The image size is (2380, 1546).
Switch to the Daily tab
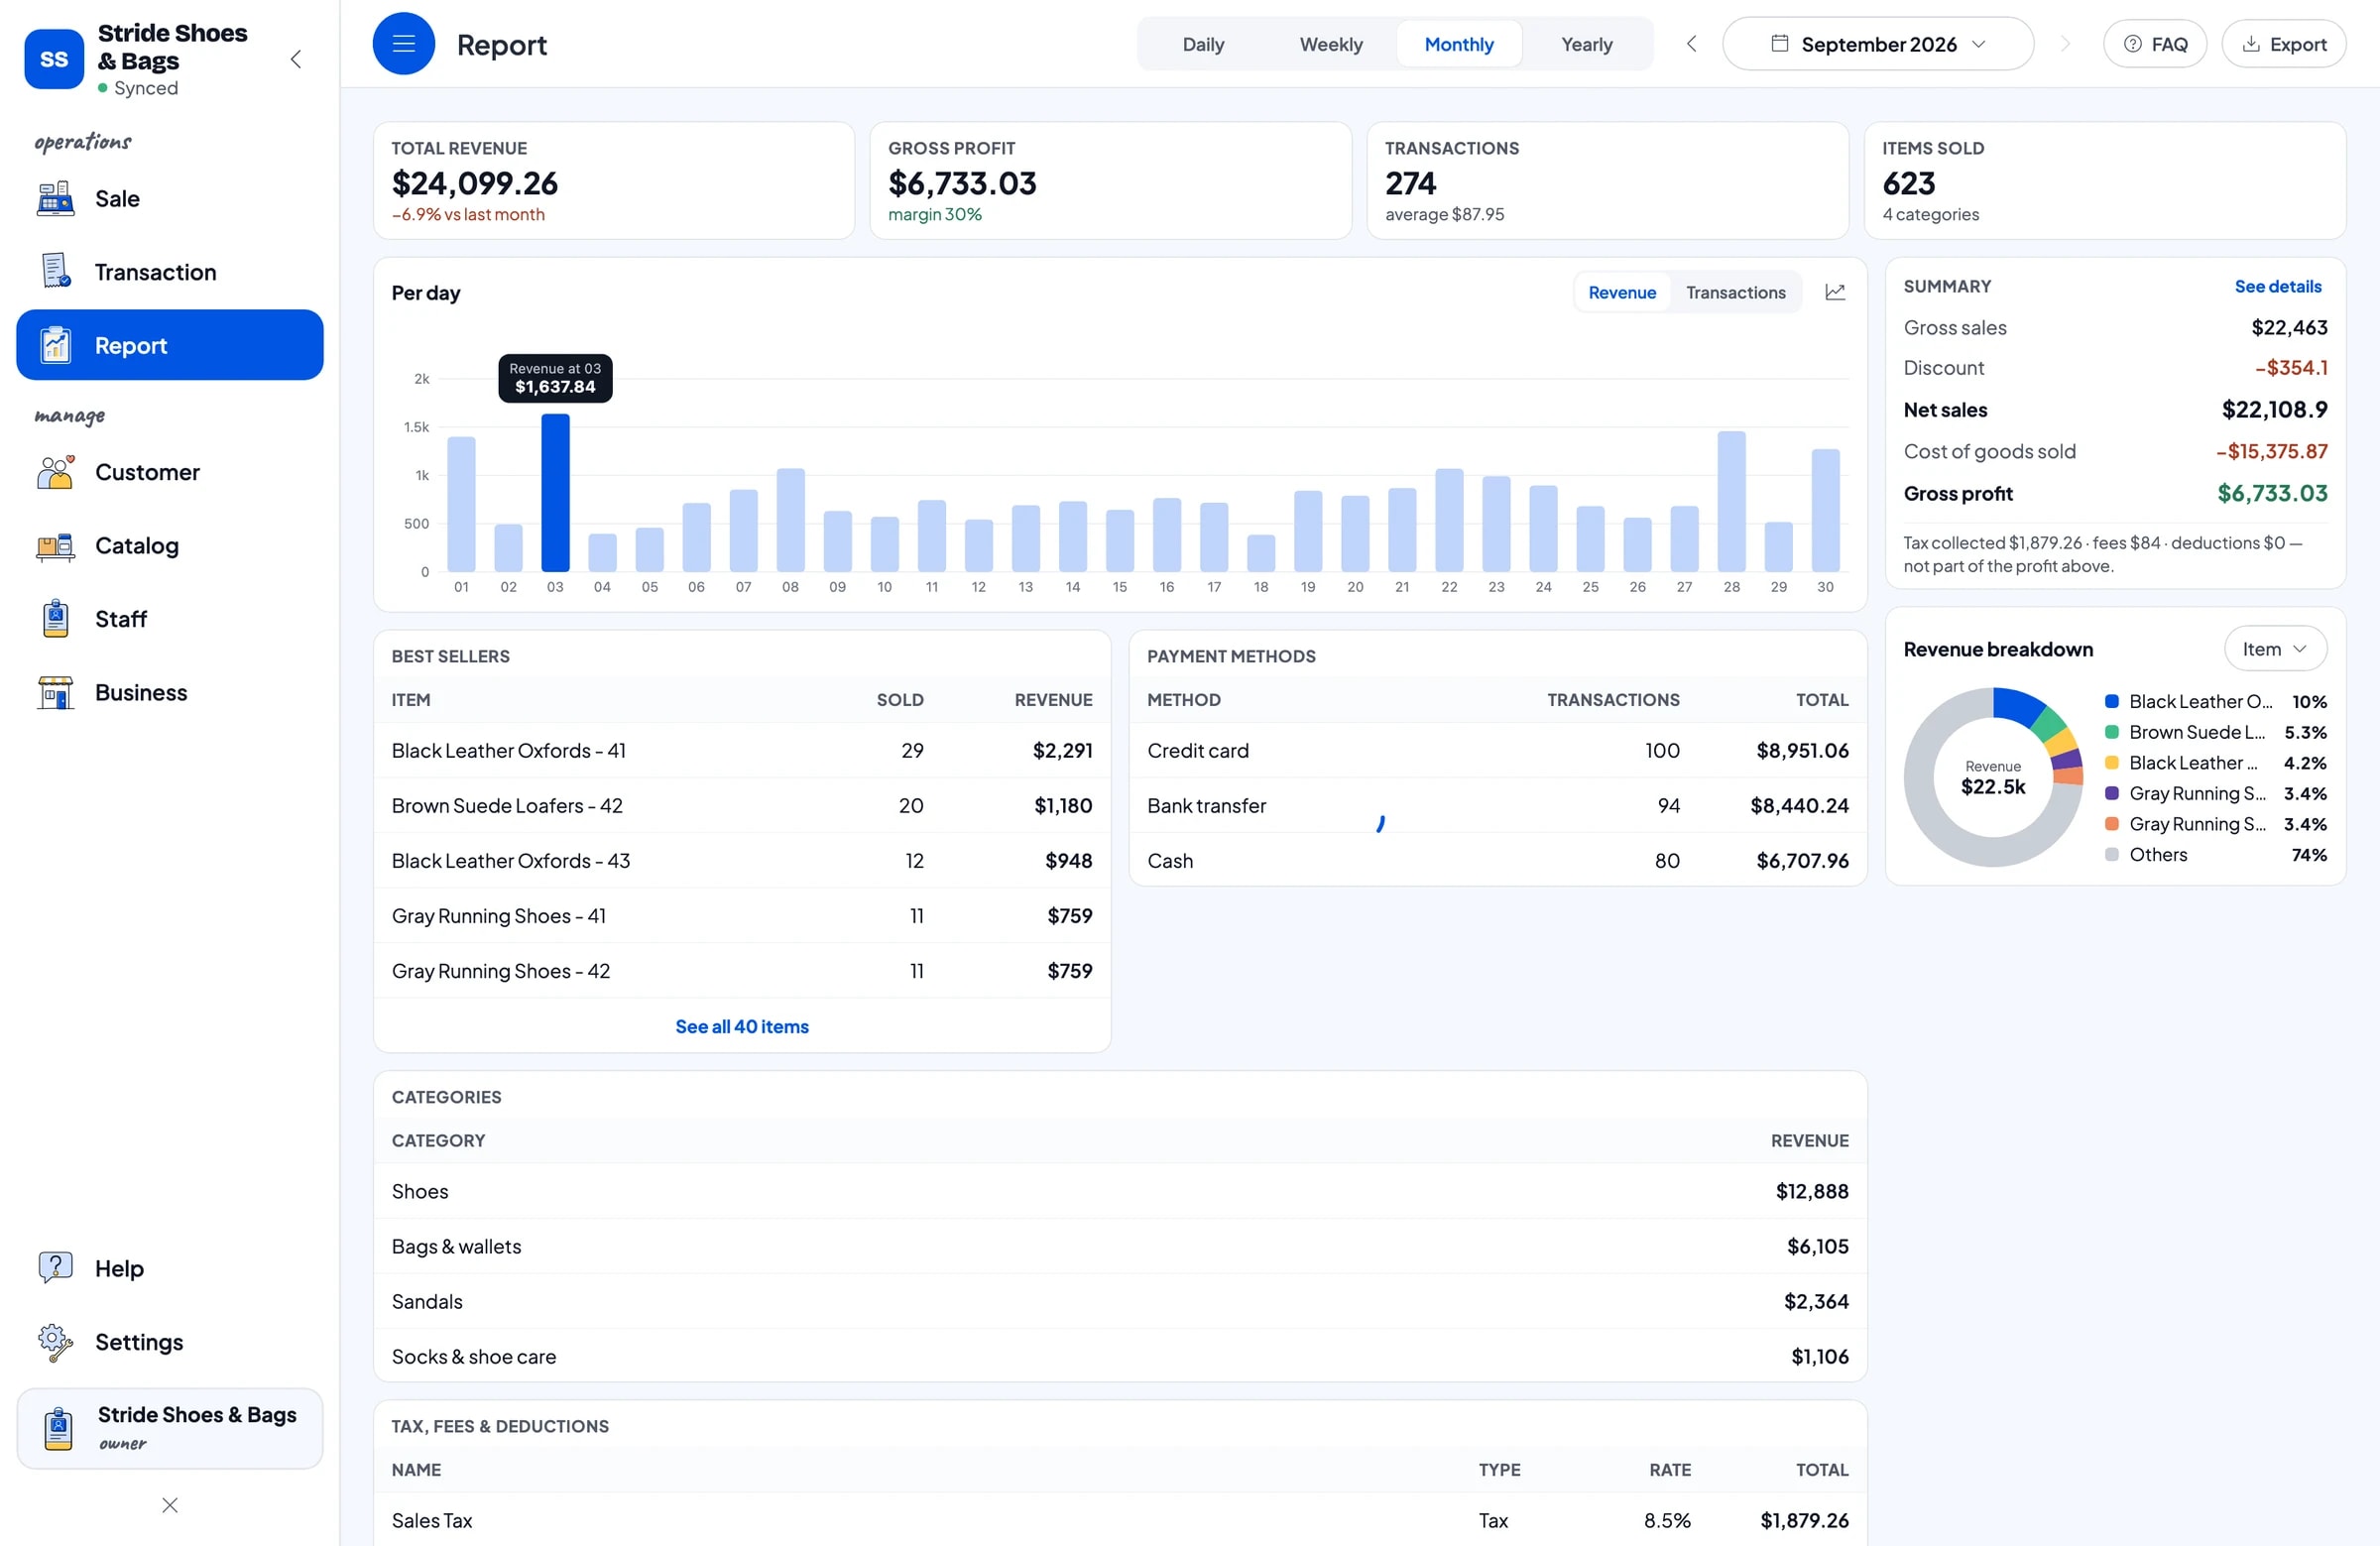click(x=1202, y=44)
